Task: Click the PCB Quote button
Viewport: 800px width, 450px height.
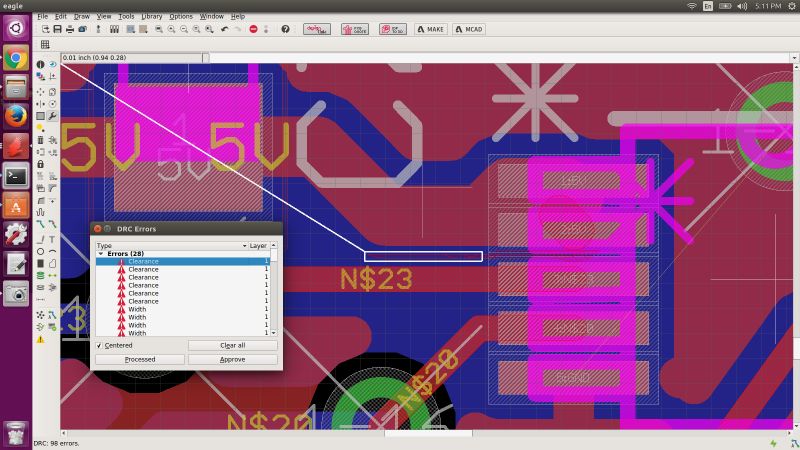Action: pyautogui.click(x=355, y=29)
